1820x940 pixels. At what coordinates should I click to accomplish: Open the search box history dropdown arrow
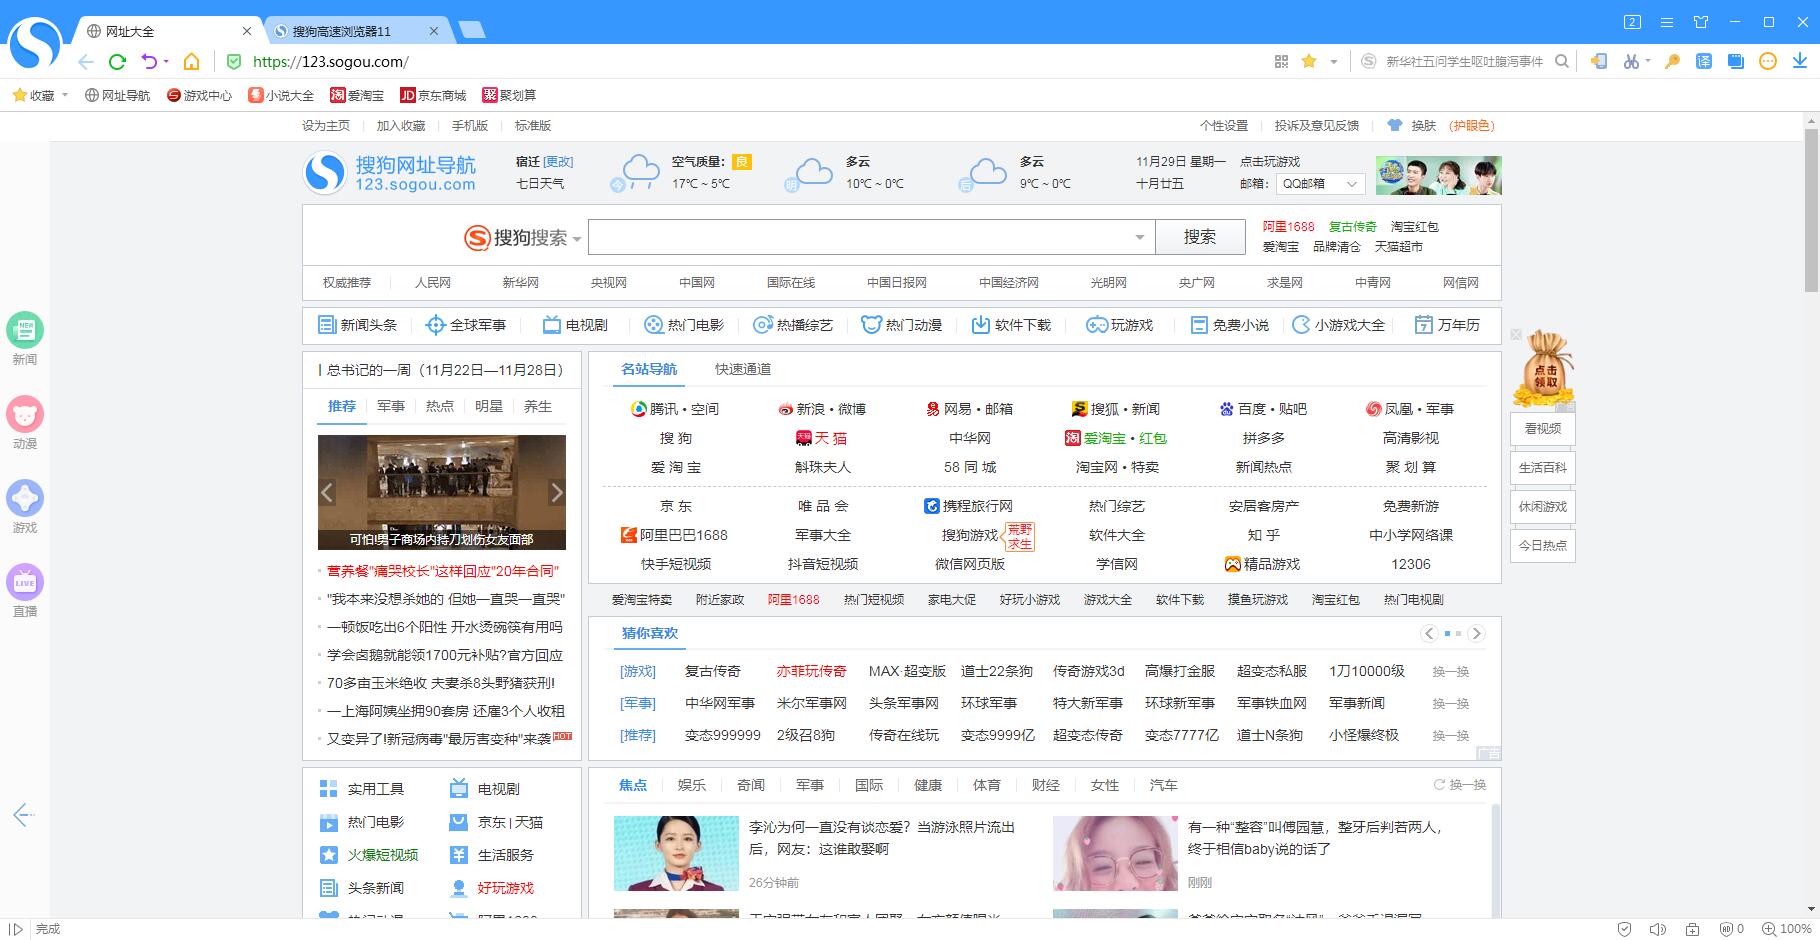(x=1139, y=237)
